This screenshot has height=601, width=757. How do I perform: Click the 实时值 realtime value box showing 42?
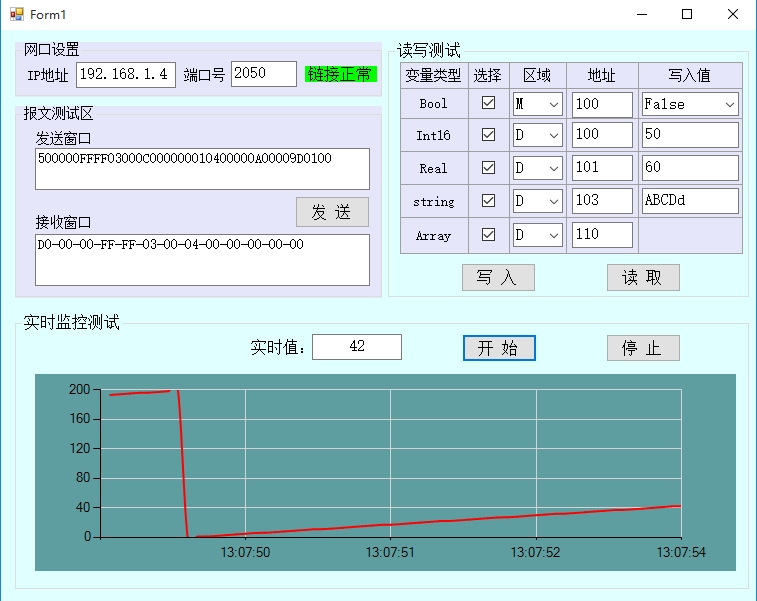357,347
